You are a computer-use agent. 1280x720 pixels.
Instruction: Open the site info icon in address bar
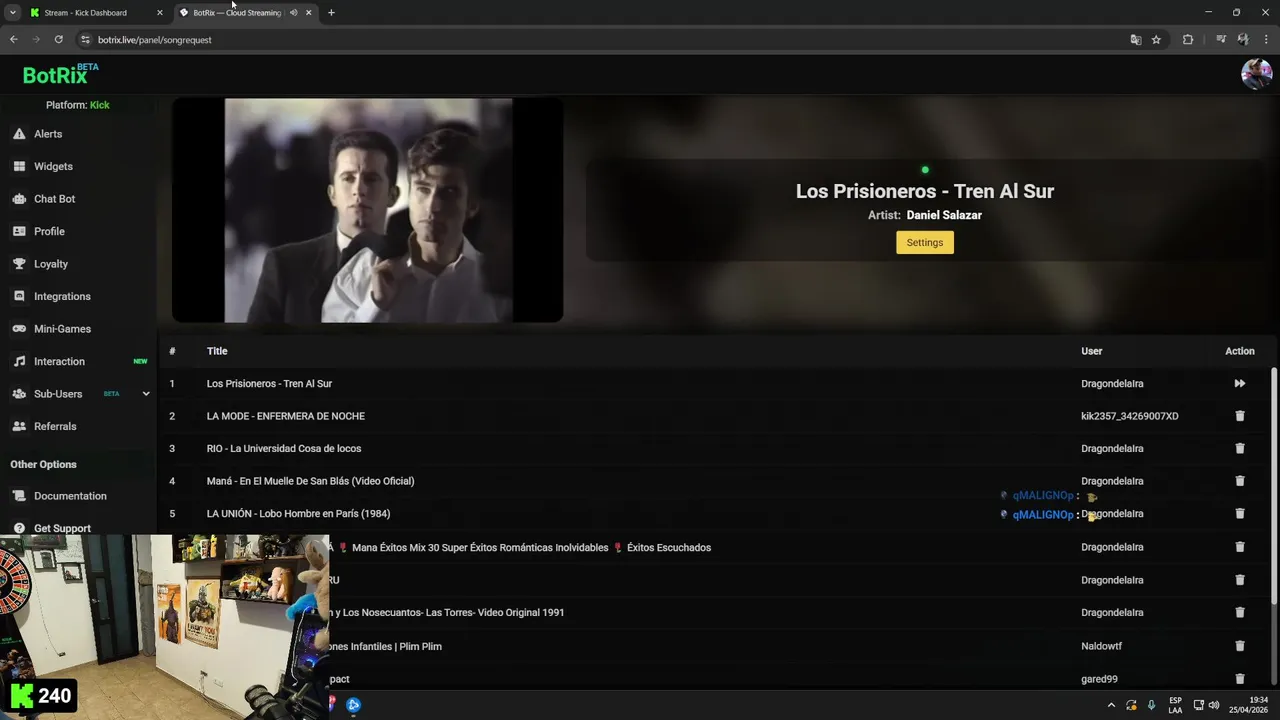[85, 40]
